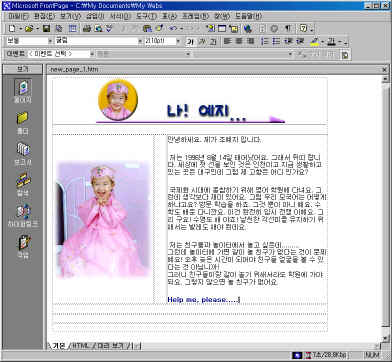The height and width of the screenshot is (362, 392).
Task: Switch to the HTML tab
Action: click(x=80, y=346)
